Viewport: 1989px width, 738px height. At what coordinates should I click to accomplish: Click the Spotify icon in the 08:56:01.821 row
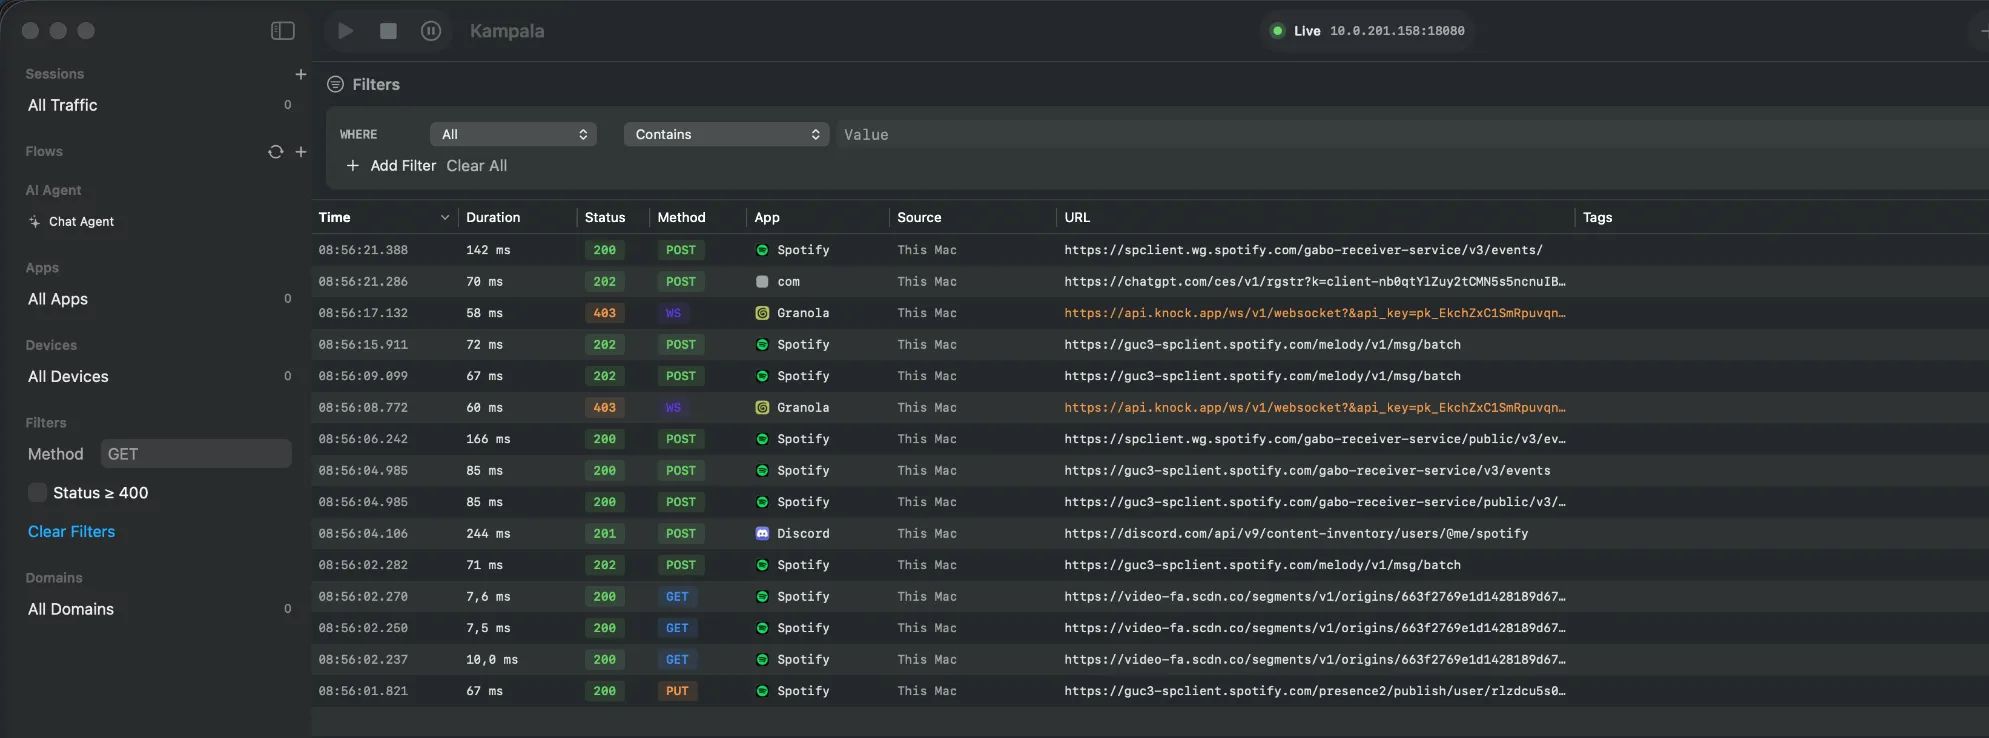[x=762, y=691]
